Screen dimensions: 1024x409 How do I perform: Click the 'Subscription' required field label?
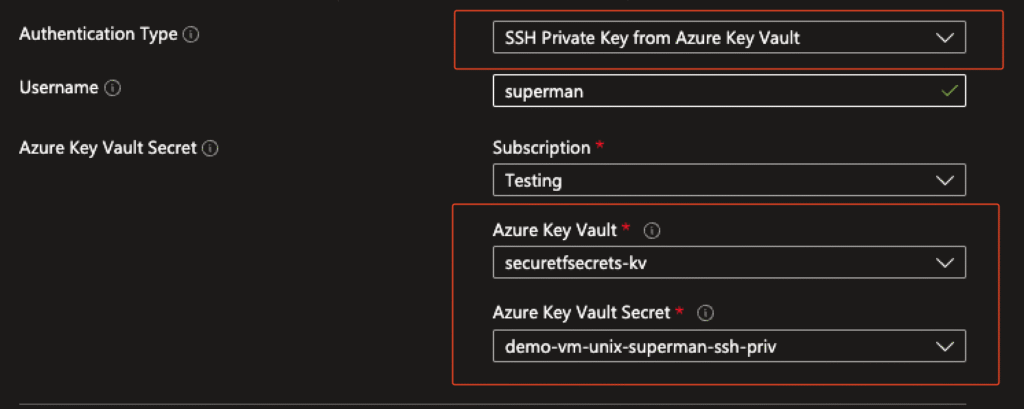pyautogui.click(x=541, y=148)
